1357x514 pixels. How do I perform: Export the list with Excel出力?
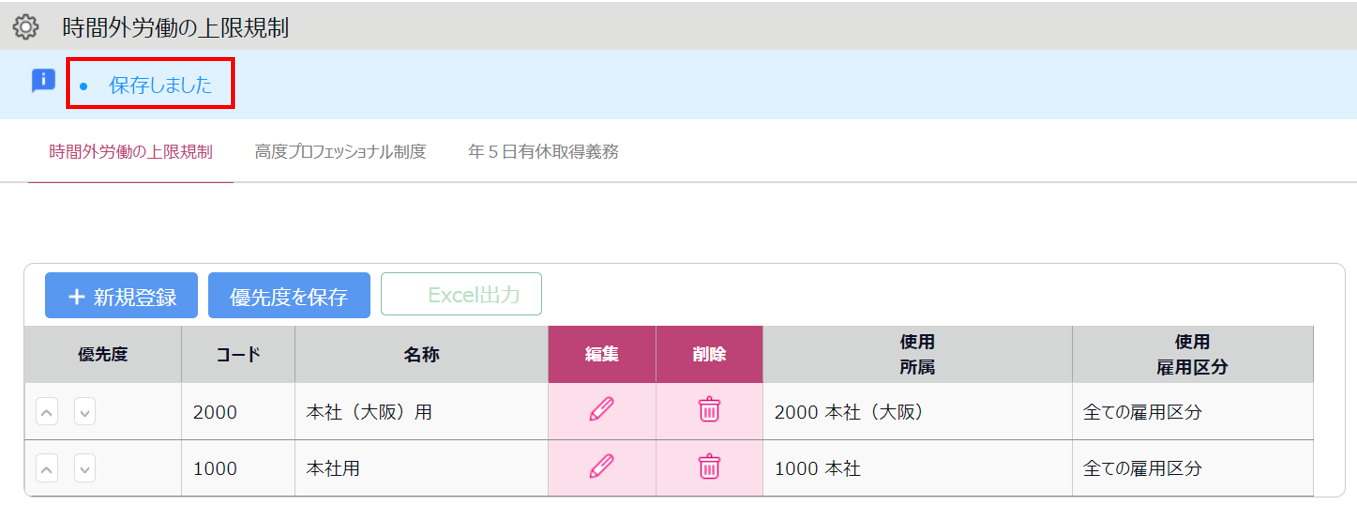461,294
